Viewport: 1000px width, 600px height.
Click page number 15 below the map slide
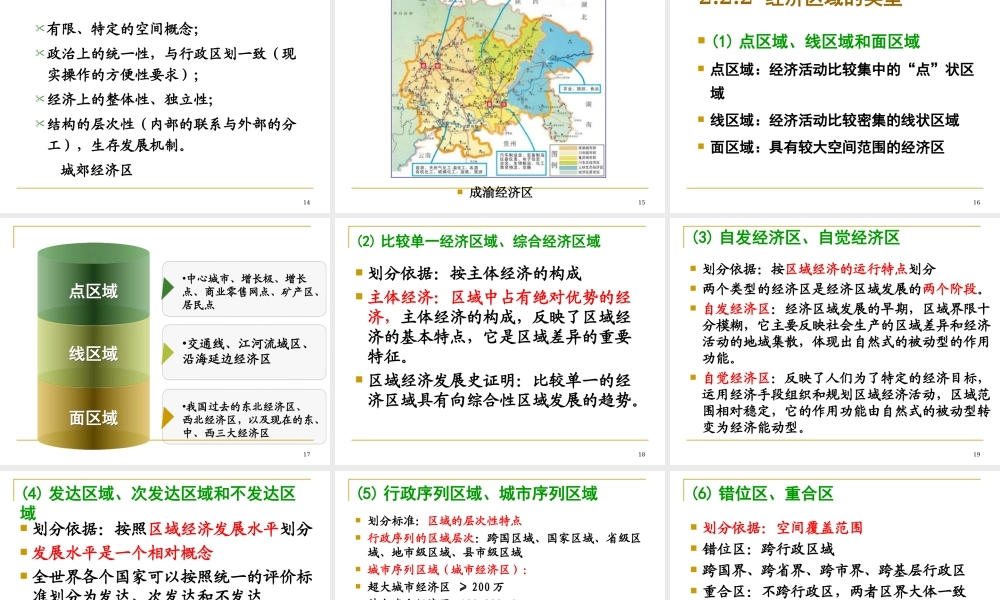640,201
